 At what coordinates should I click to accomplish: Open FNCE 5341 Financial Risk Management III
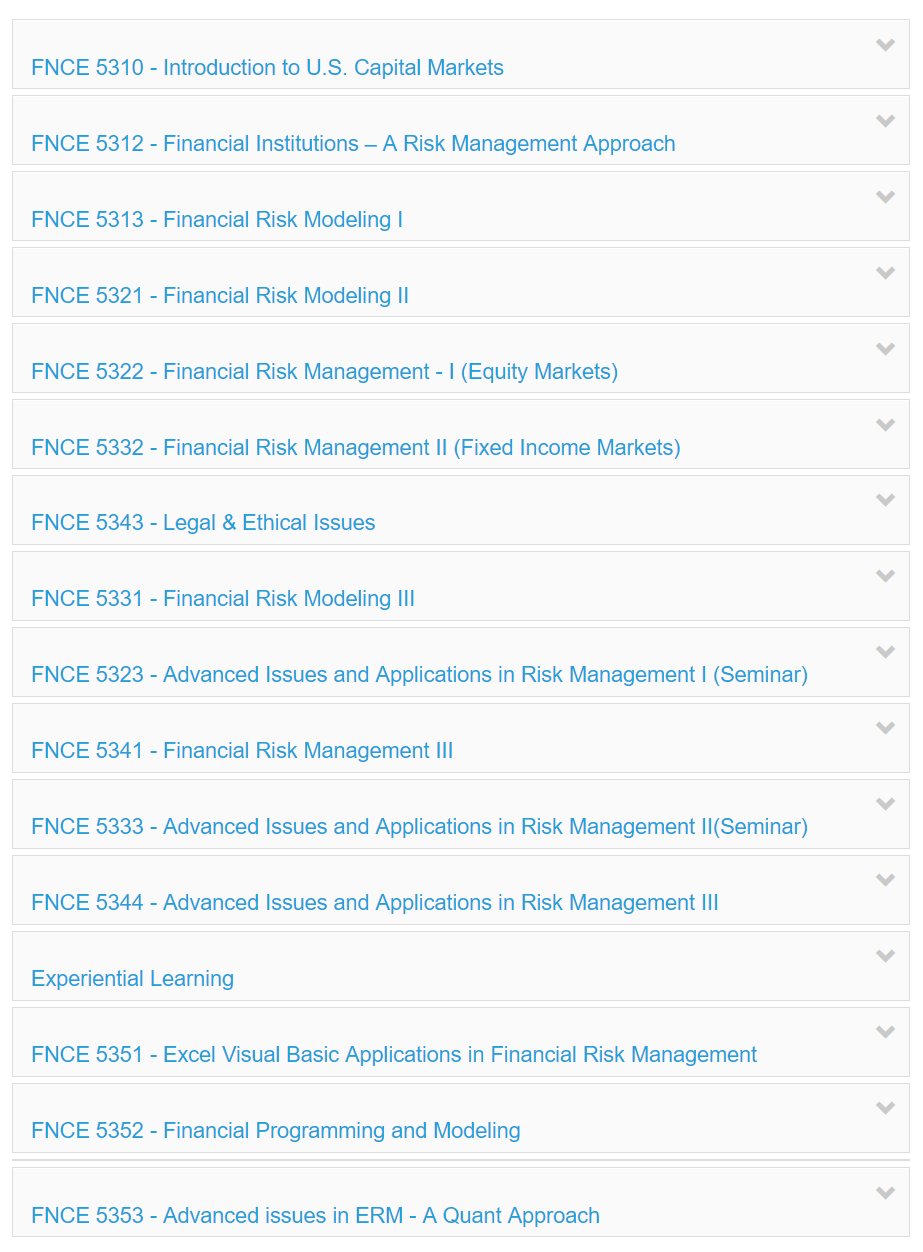(x=242, y=751)
